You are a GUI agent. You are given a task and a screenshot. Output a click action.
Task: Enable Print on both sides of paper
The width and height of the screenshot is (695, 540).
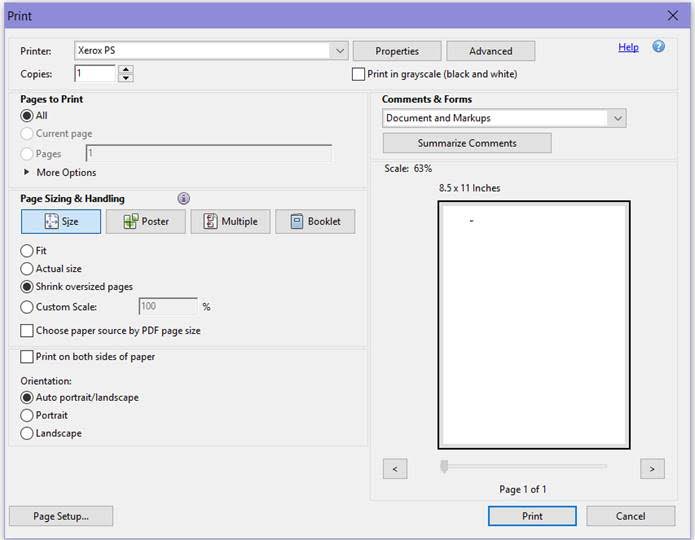coord(27,357)
